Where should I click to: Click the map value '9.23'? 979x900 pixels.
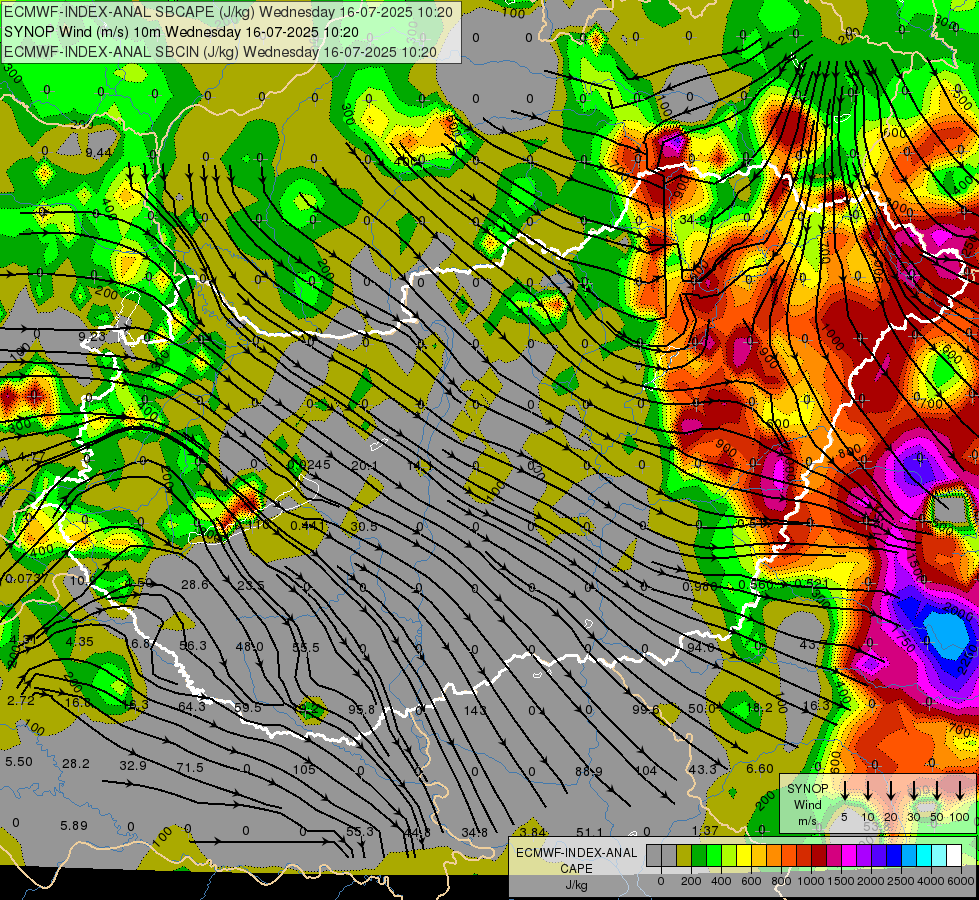pos(92,336)
